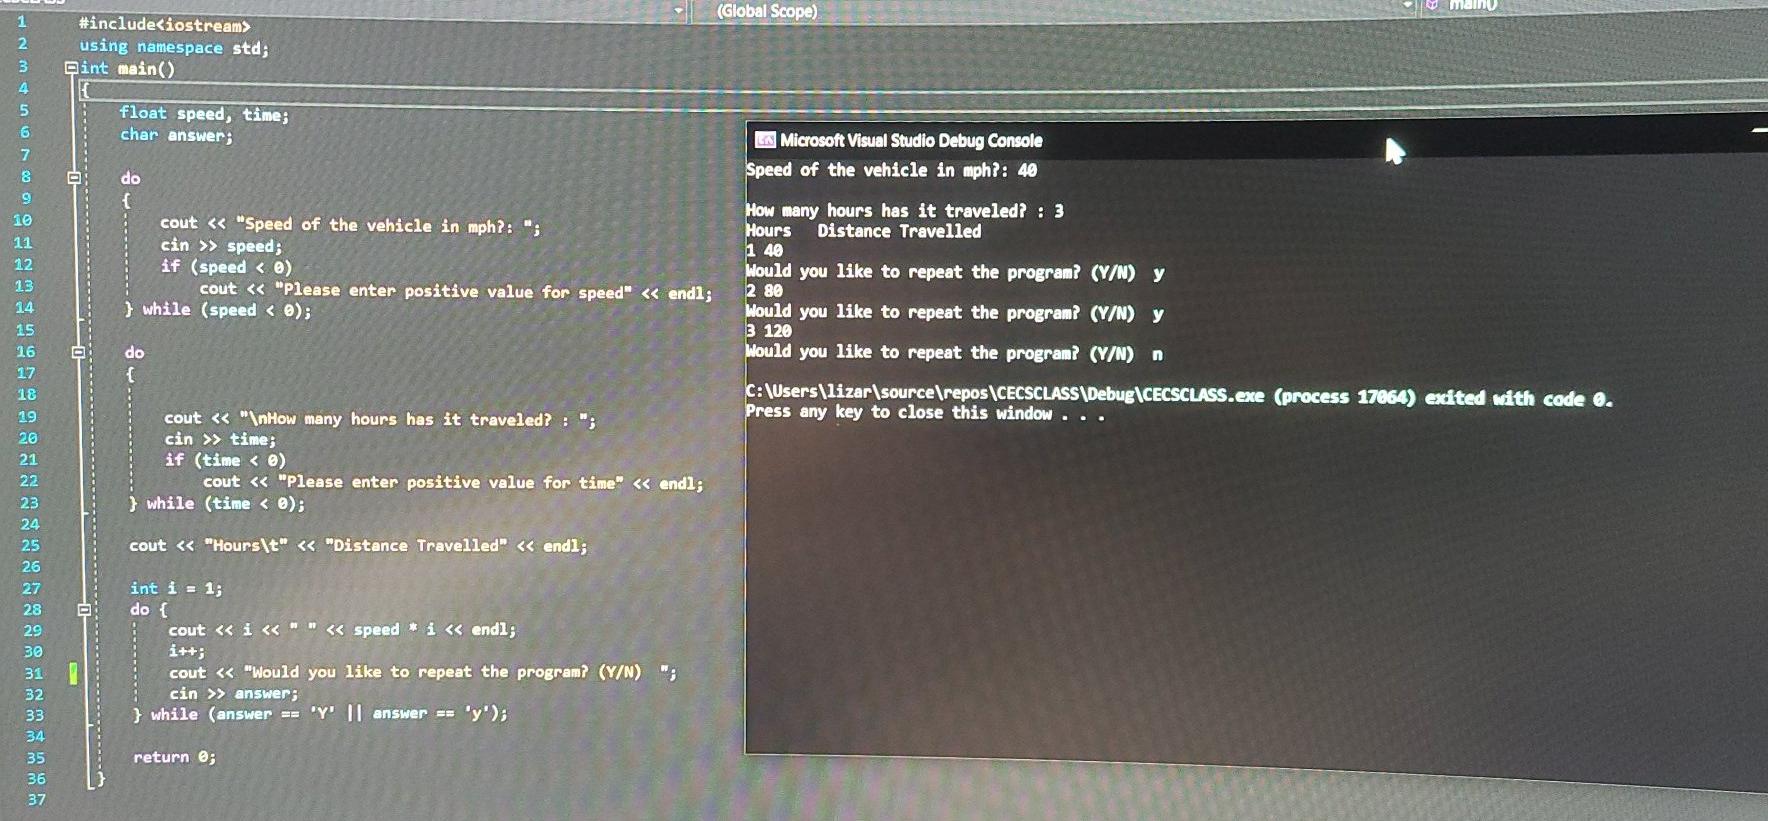Viewport: 1768px width, 821px height.
Task: Collapse the first do loop at line 8
Action: (x=74, y=178)
